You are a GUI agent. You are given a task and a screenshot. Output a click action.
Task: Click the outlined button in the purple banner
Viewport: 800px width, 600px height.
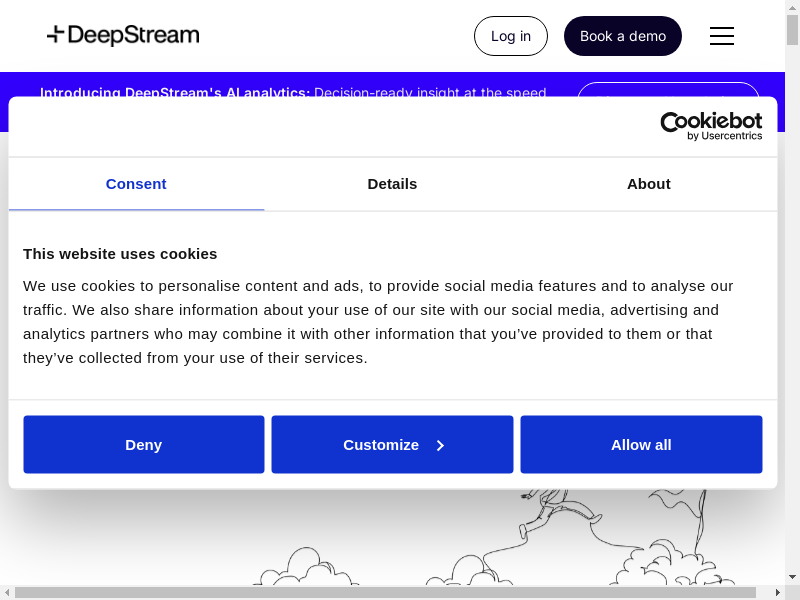(668, 89)
